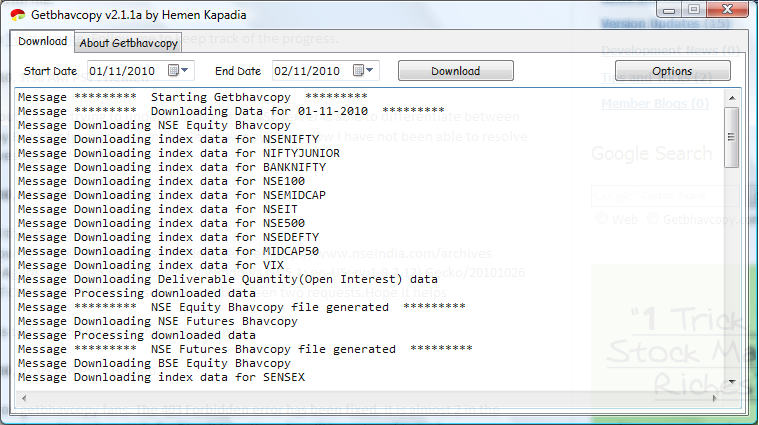This screenshot has height=425, width=759.
Task: Click 'NSE Futures Bhavcopy file generated' line
Action: tap(245, 349)
